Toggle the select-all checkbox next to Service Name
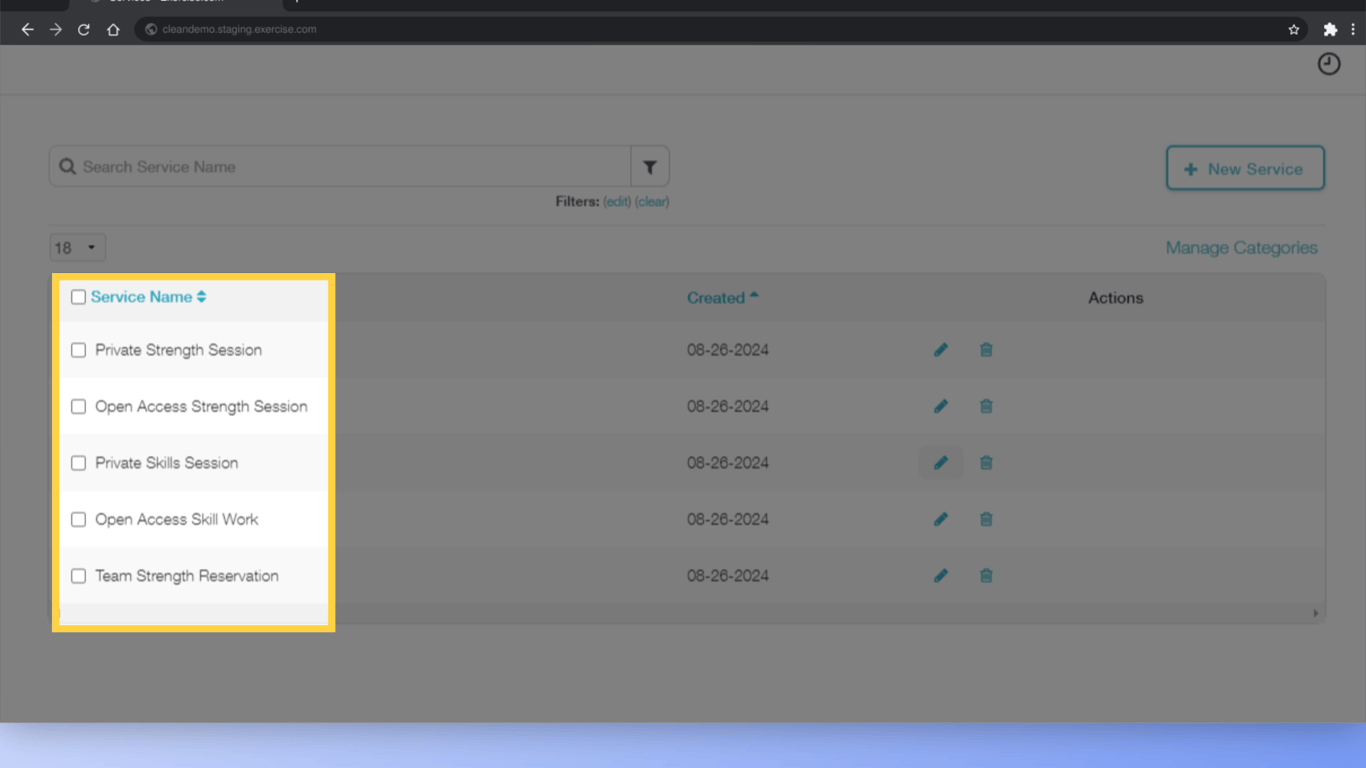The image size is (1366, 768). 78,297
